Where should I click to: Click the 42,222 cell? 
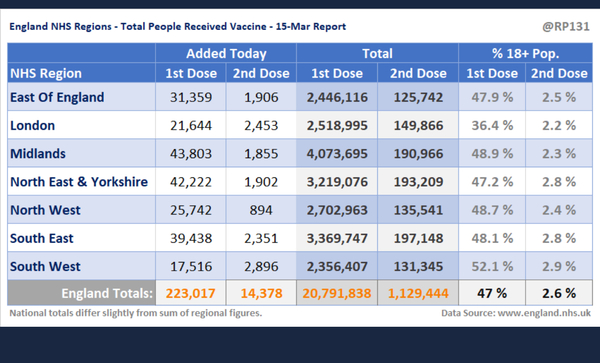point(191,182)
